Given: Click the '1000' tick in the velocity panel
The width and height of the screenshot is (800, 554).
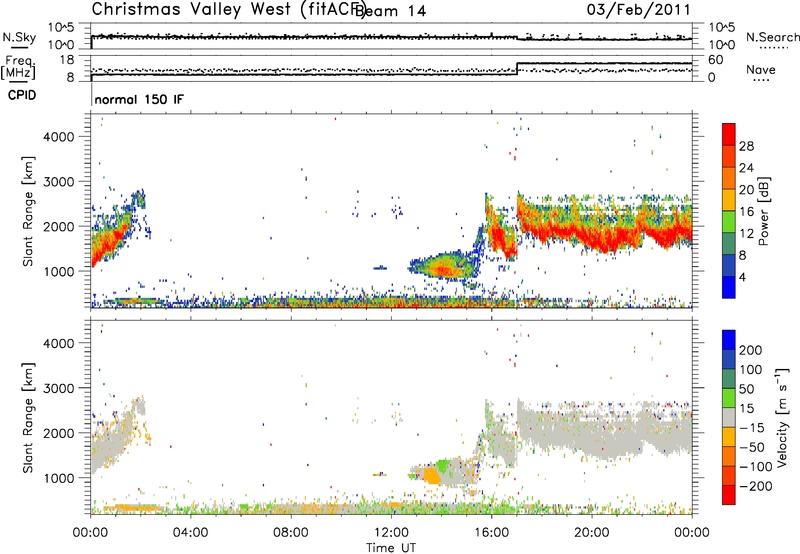Looking at the screenshot, I should [59, 478].
